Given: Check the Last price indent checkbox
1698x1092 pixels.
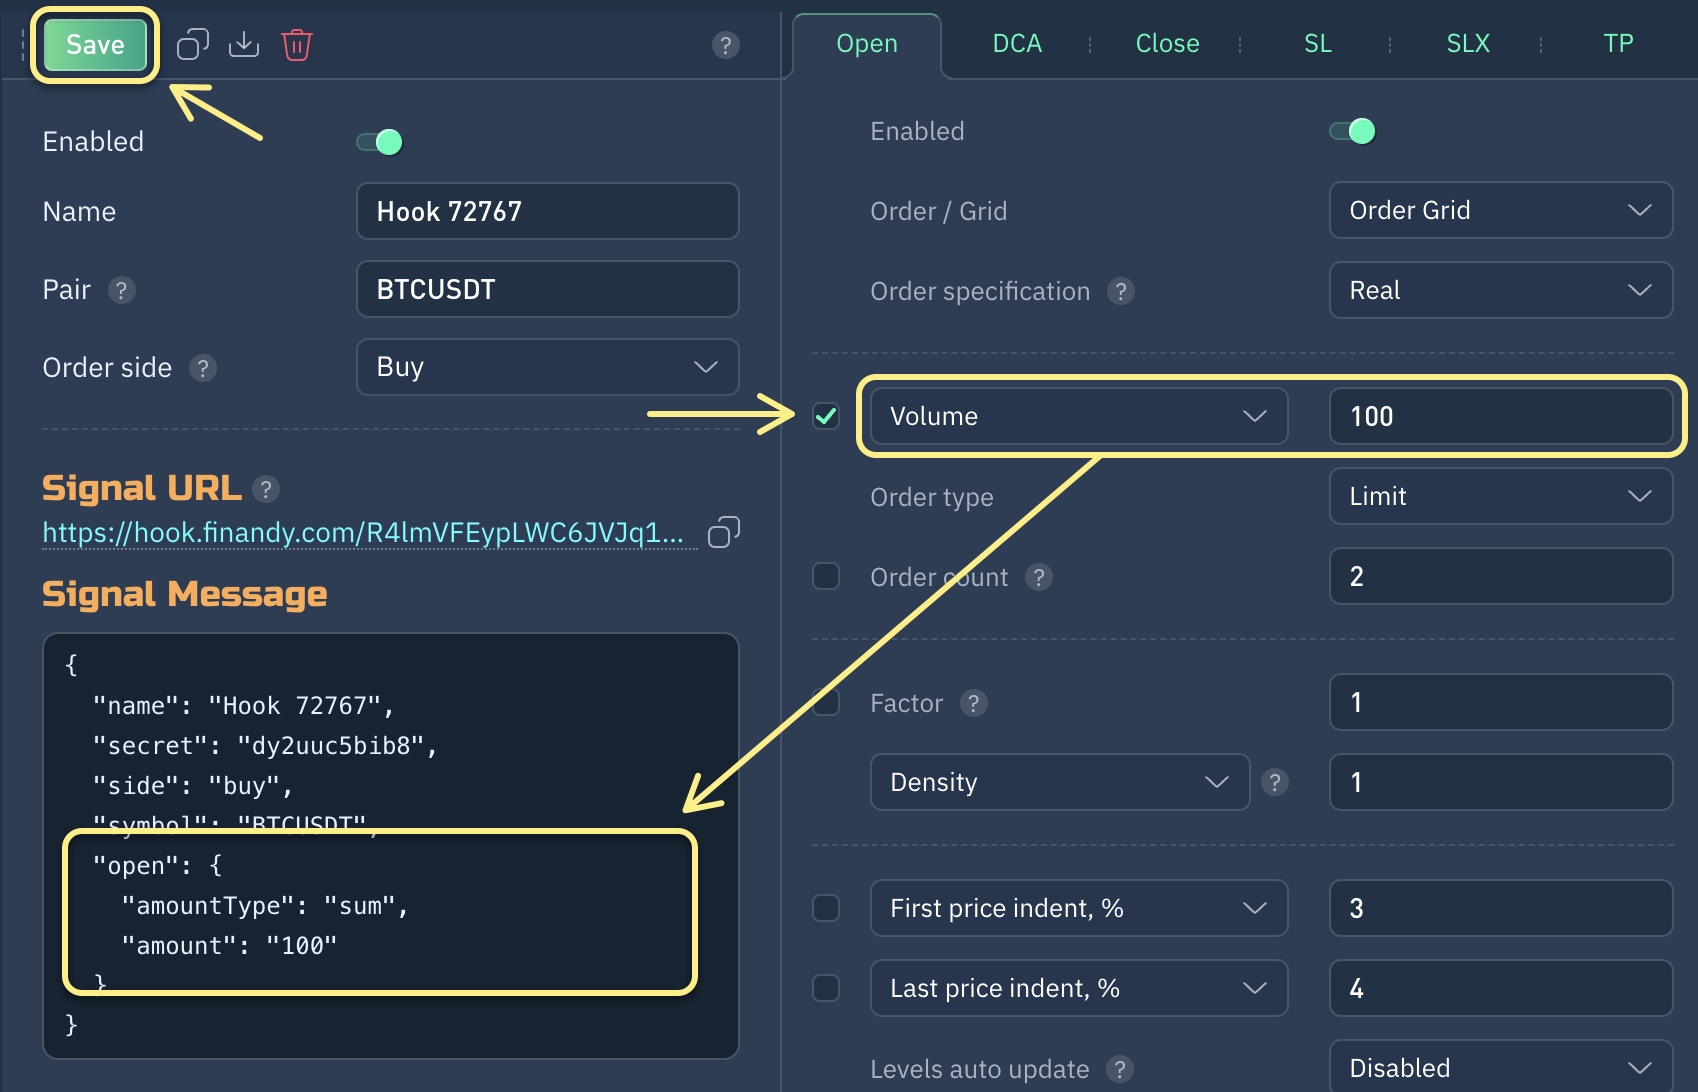Looking at the screenshot, I should tap(826, 988).
